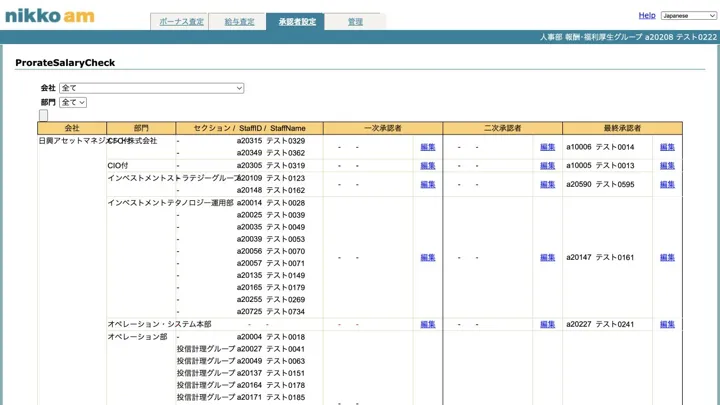Click the small button below 部門 filter
The width and height of the screenshot is (720, 405).
[43, 115]
